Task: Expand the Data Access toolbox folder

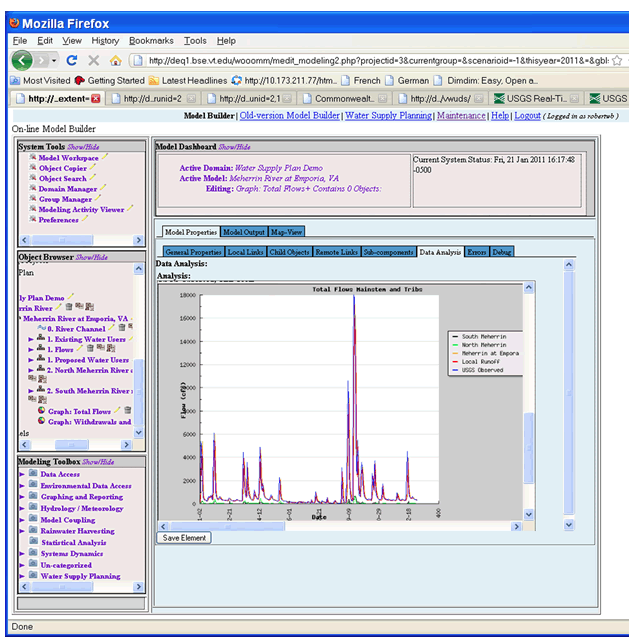Action: [22, 474]
